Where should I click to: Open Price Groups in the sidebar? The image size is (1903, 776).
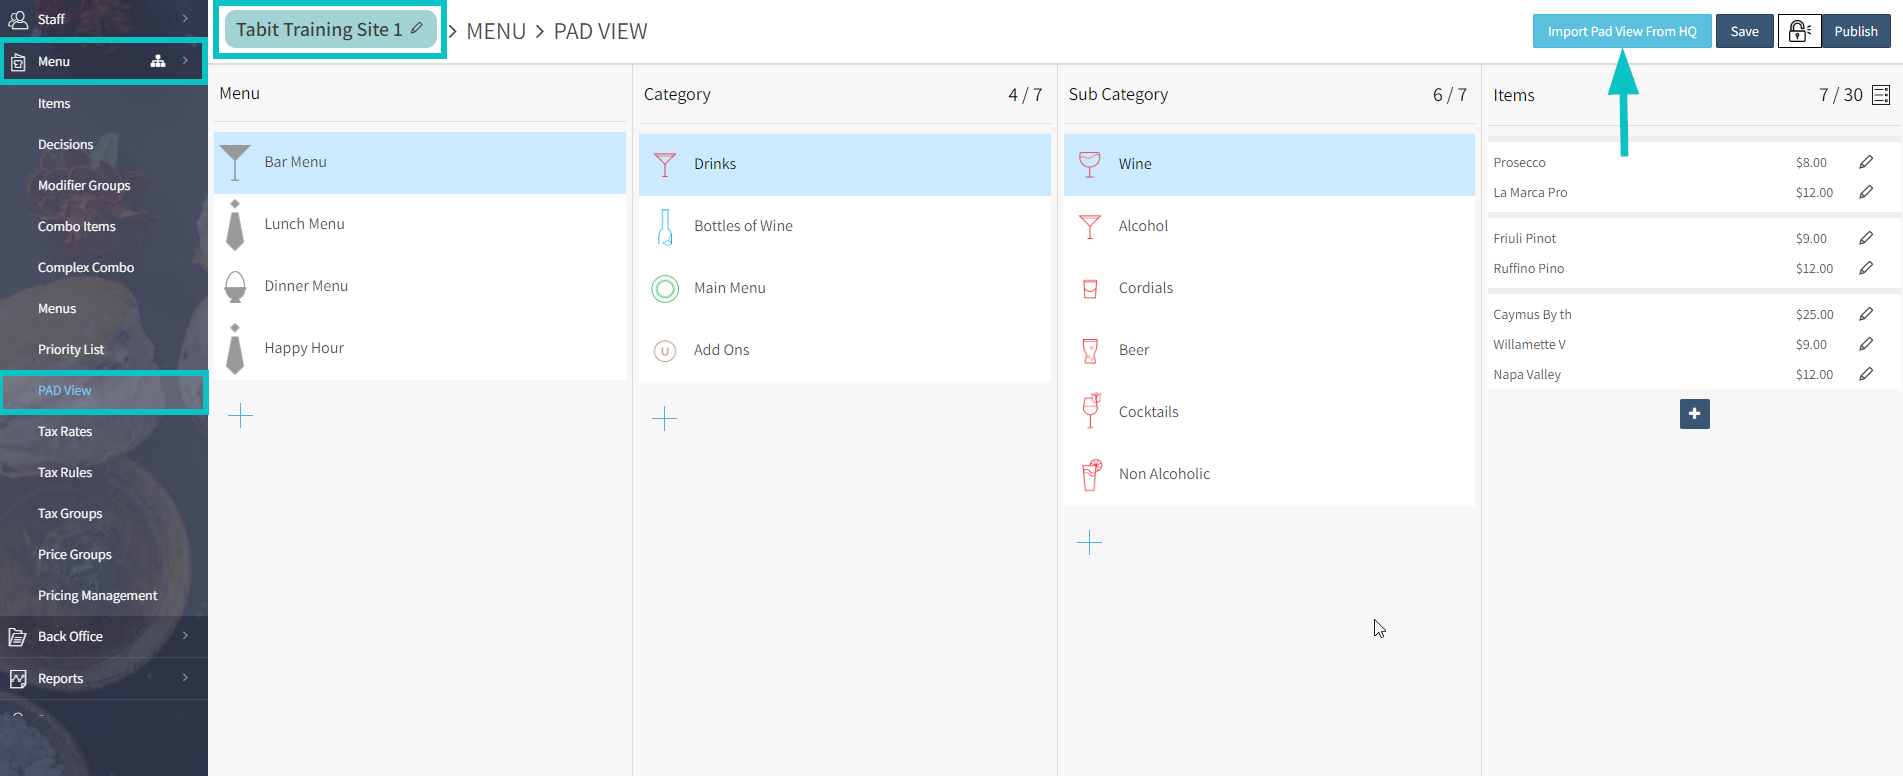pos(75,554)
